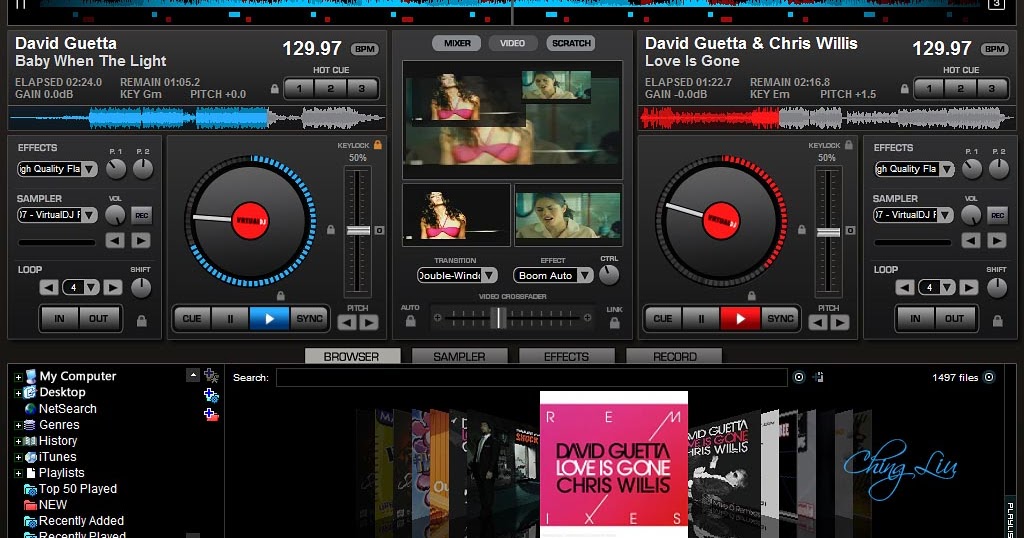Play the left deck track
The width and height of the screenshot is (1024, 538).
point(269,319)
